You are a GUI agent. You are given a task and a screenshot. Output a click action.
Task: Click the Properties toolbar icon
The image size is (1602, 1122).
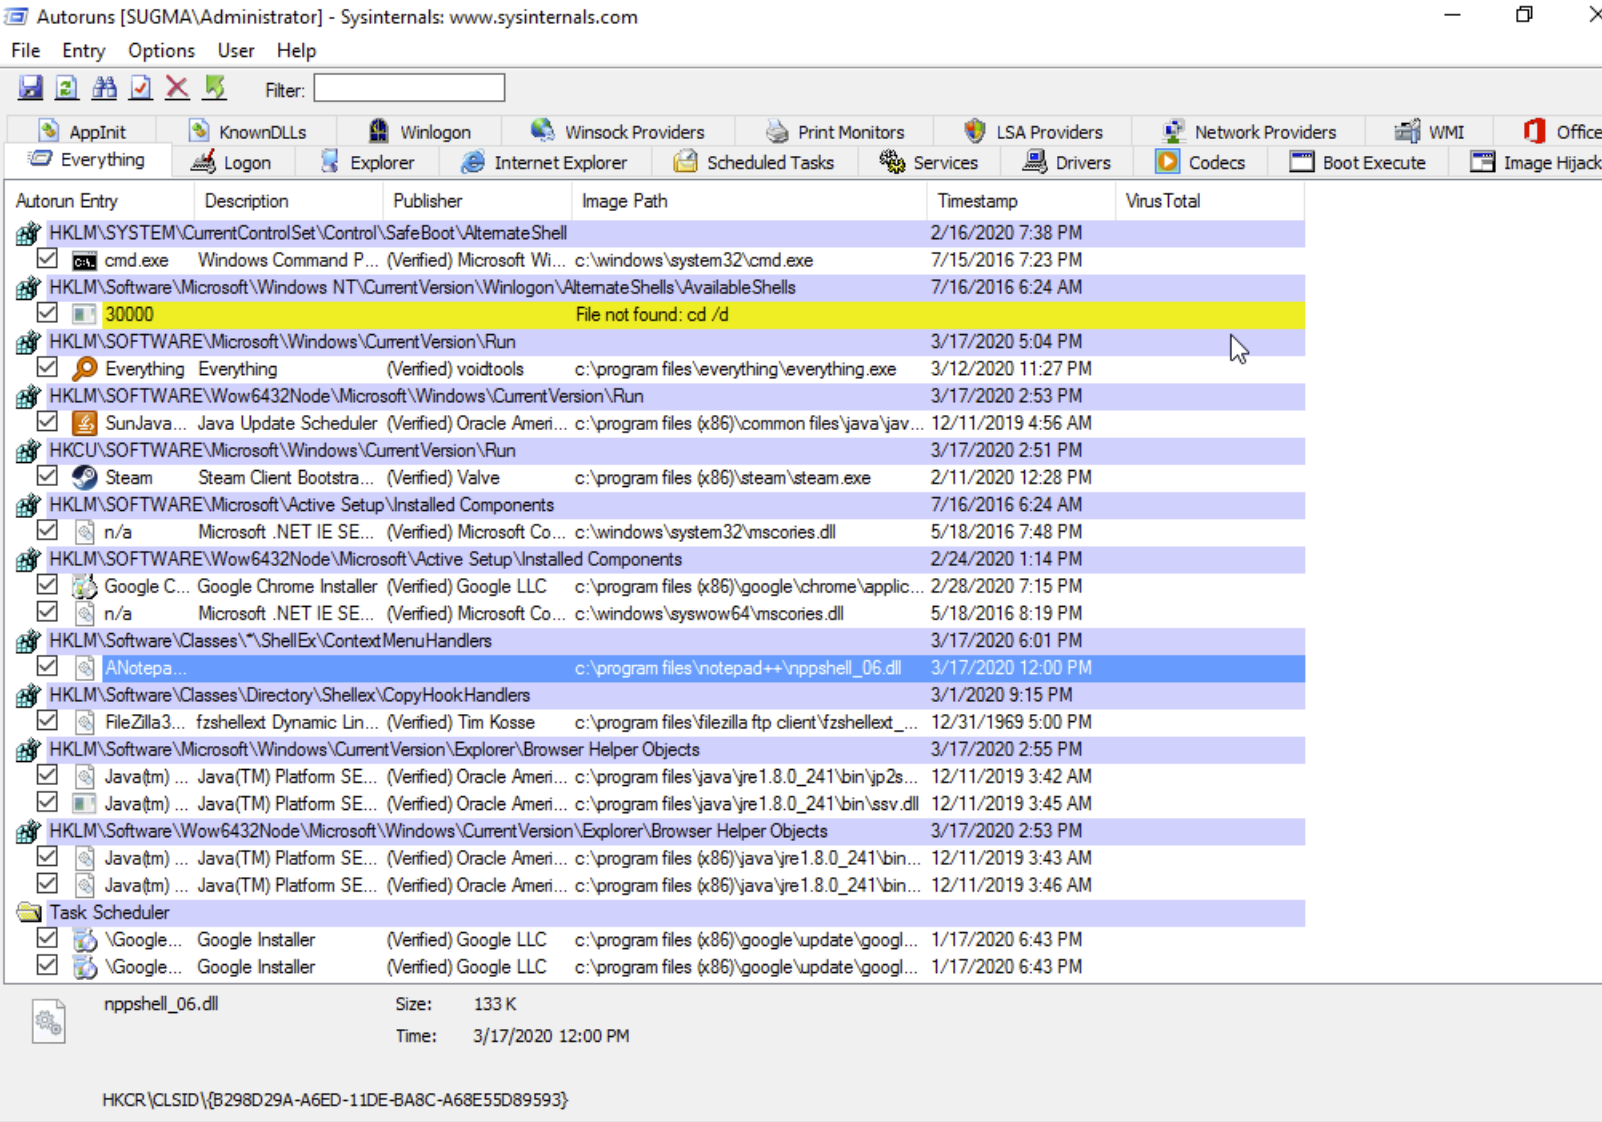click(x=141, y=88)
